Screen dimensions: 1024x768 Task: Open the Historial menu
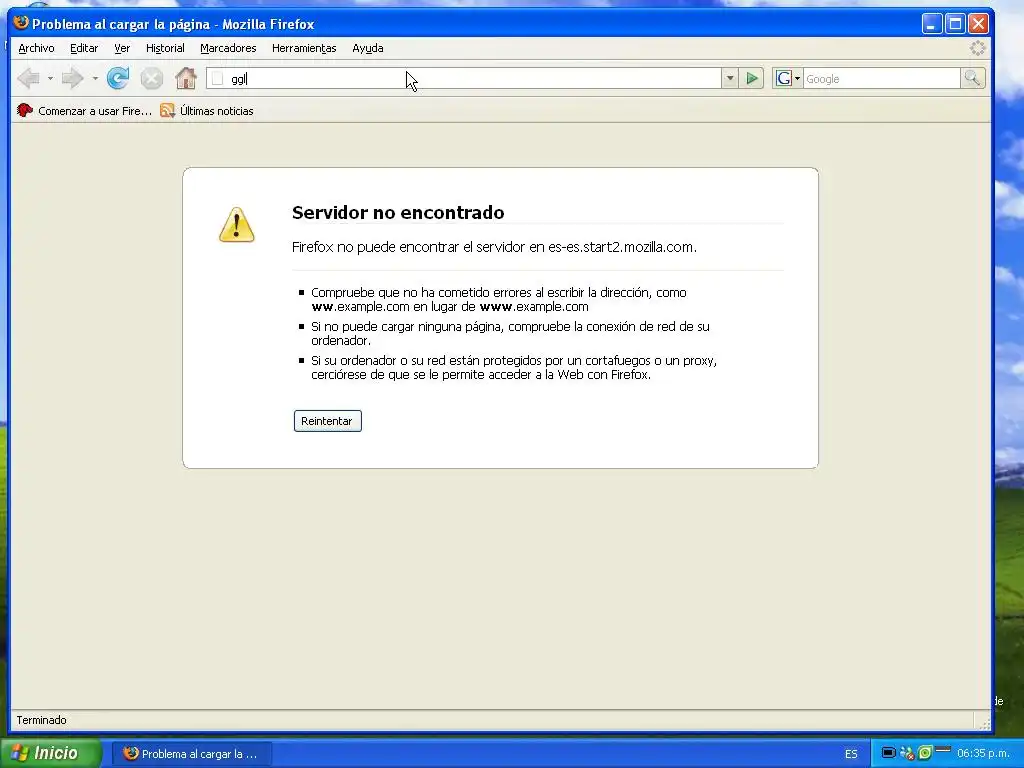point(165,48)
